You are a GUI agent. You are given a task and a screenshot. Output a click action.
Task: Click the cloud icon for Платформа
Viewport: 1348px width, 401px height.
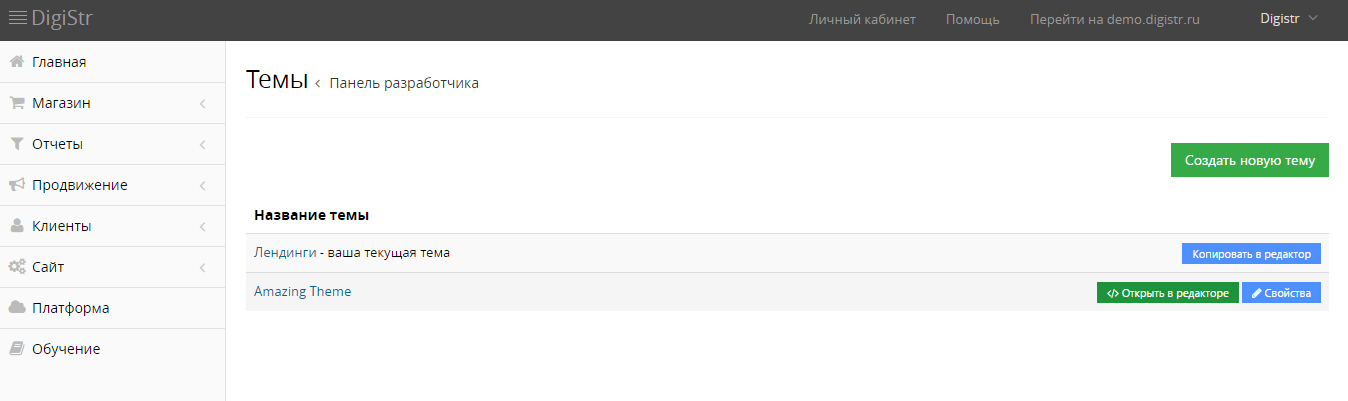(x=16, y=308)
